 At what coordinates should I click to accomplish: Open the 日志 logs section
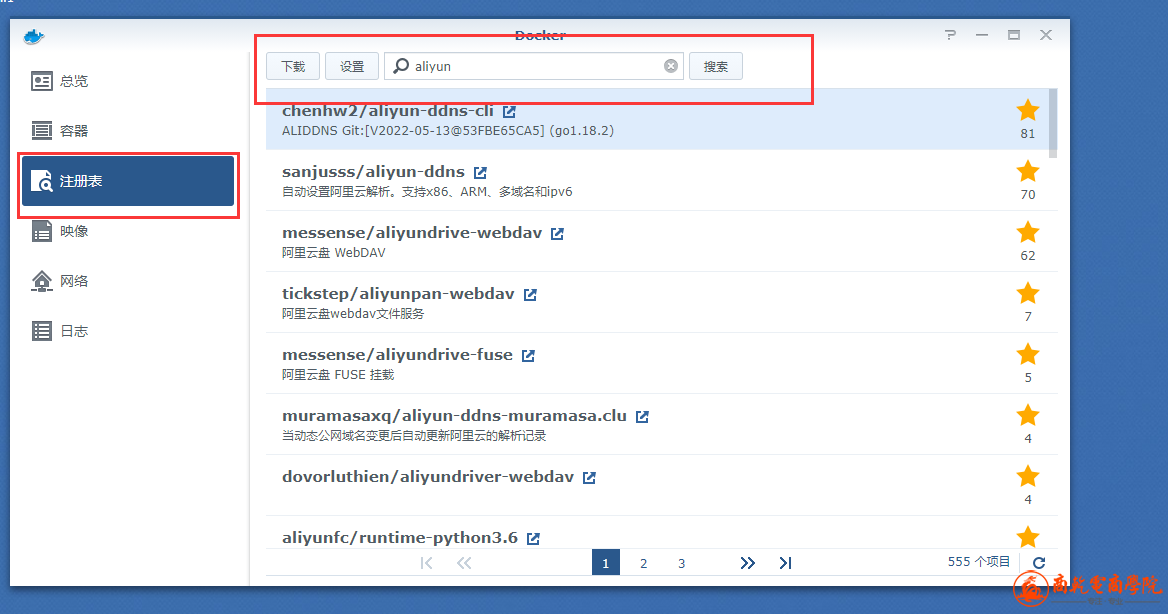128,331
